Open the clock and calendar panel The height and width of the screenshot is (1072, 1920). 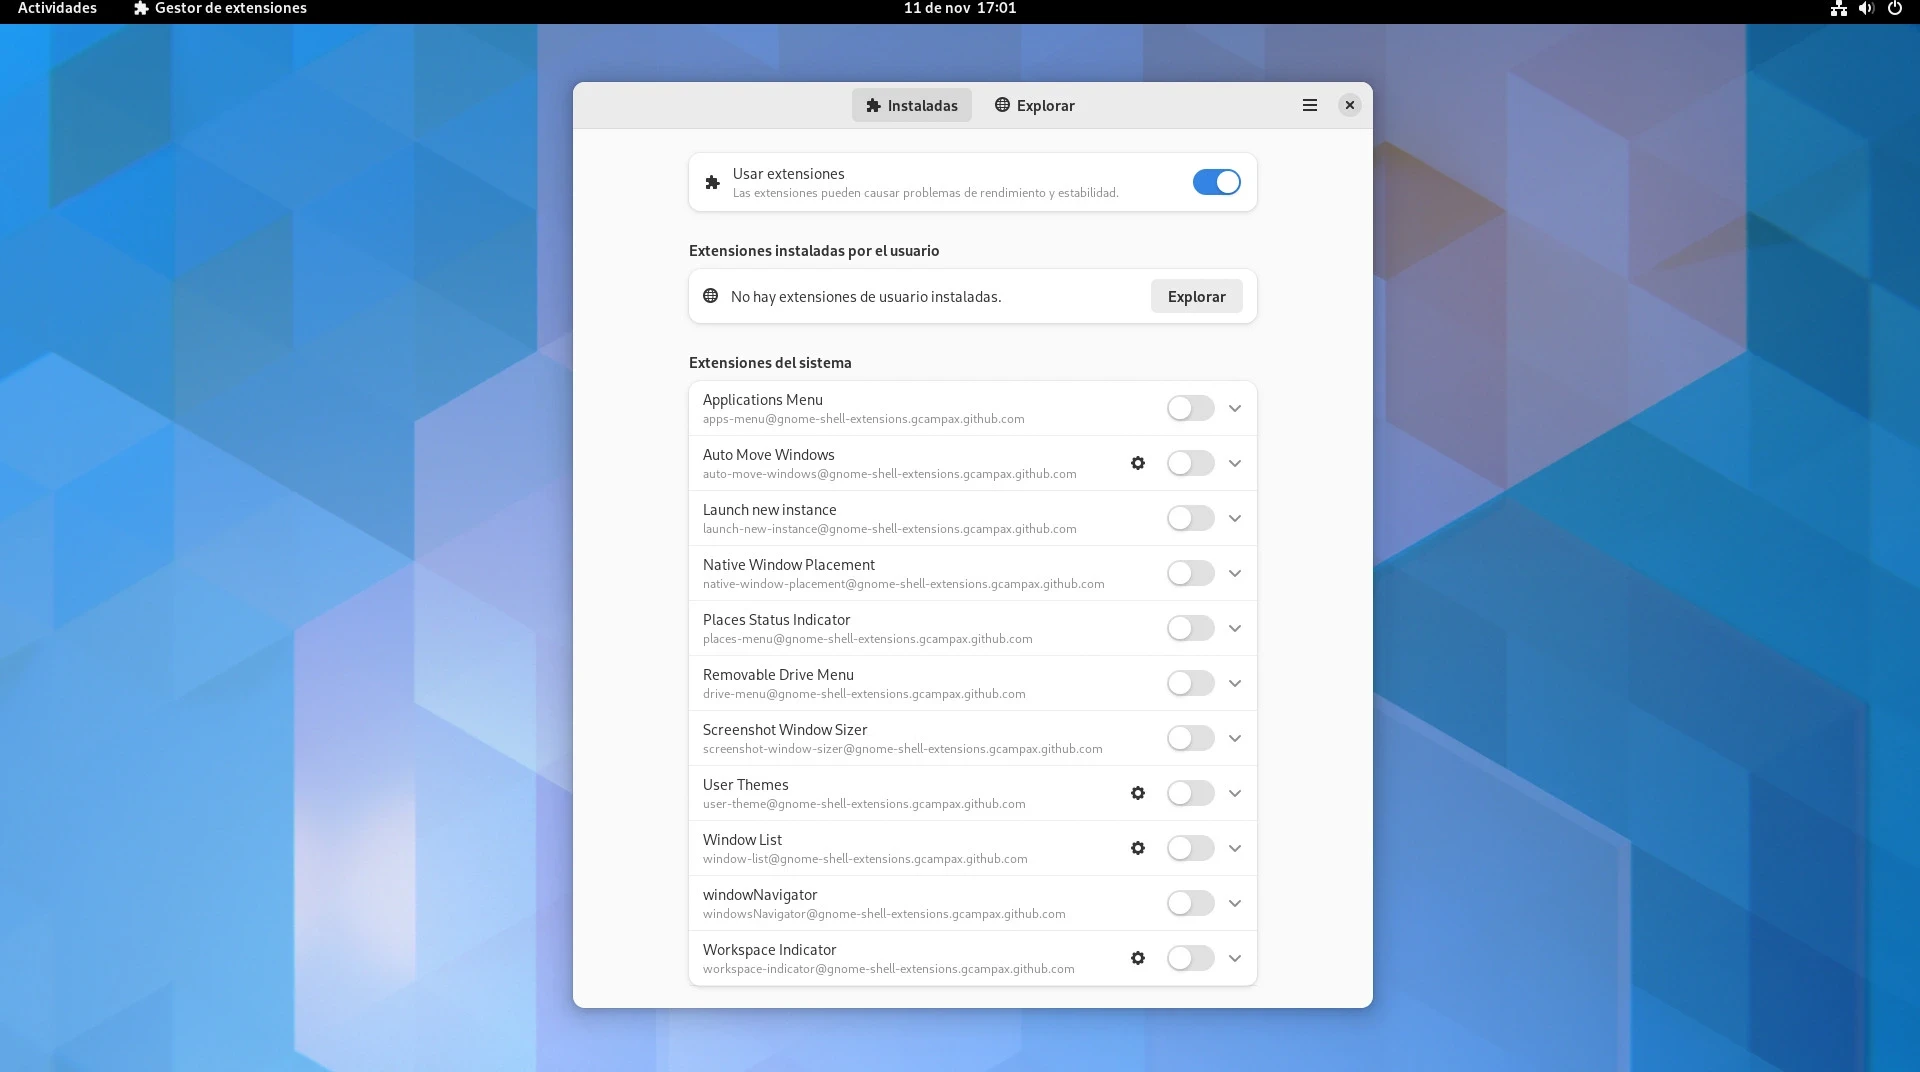(959, 9)
